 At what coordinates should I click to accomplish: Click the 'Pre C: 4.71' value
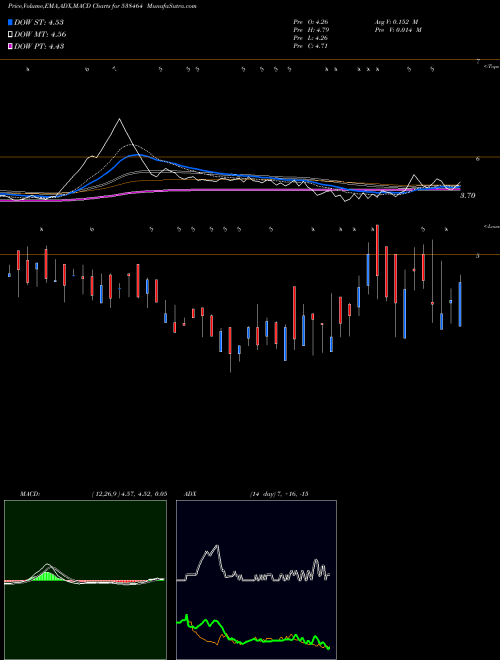point(311,46)
